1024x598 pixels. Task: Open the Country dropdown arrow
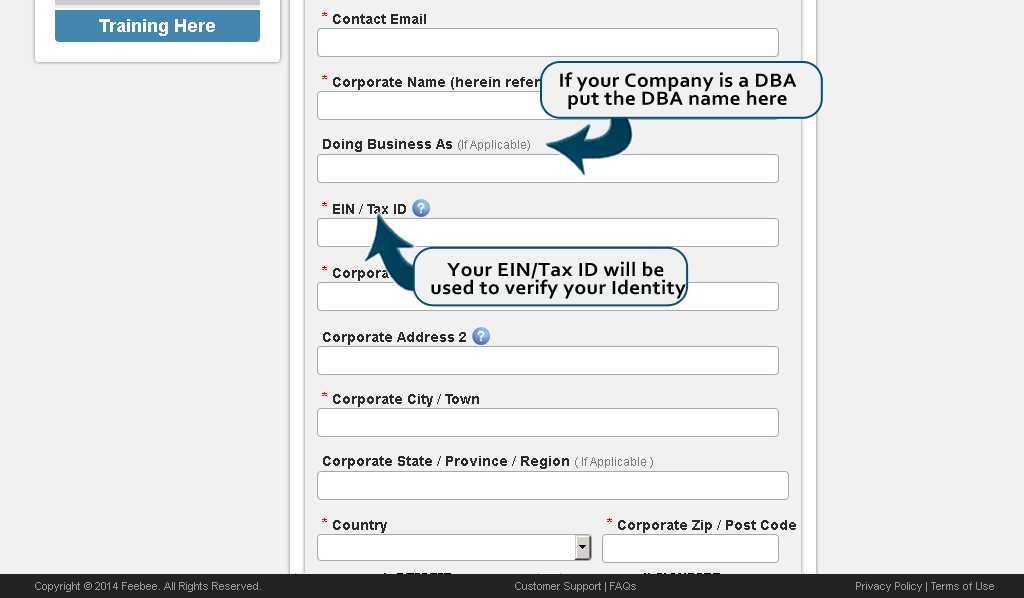(x=583, y=547)
